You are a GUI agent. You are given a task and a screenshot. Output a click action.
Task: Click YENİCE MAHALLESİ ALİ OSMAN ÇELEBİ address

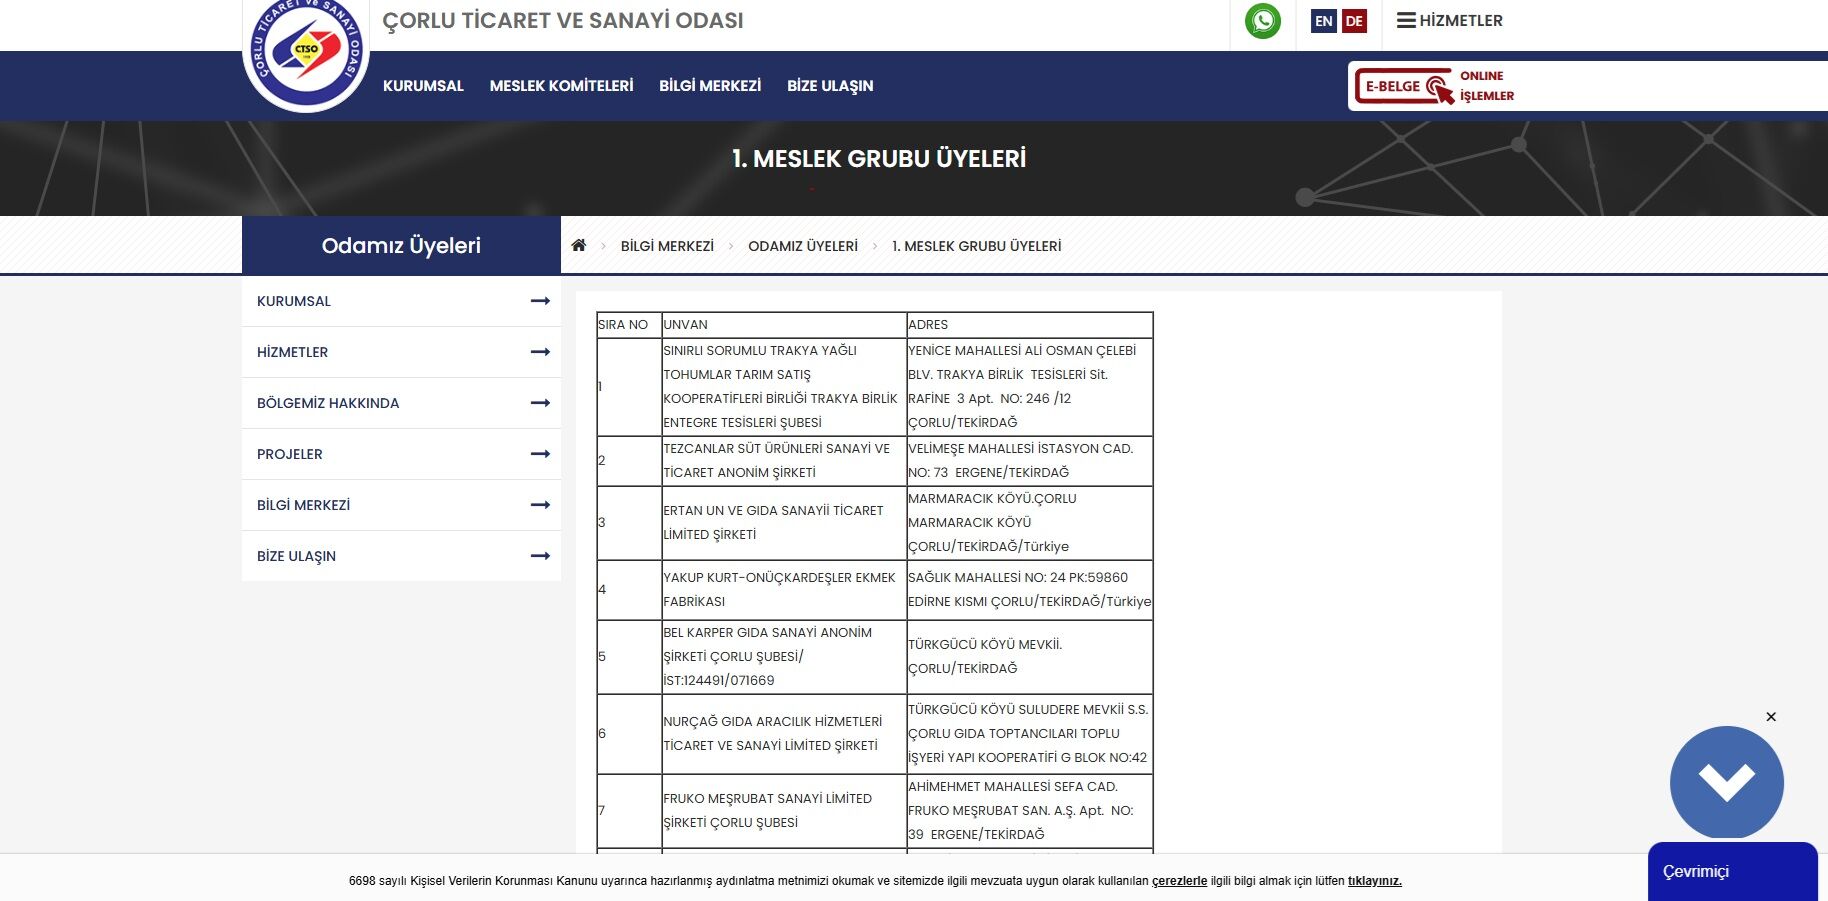1030,387
